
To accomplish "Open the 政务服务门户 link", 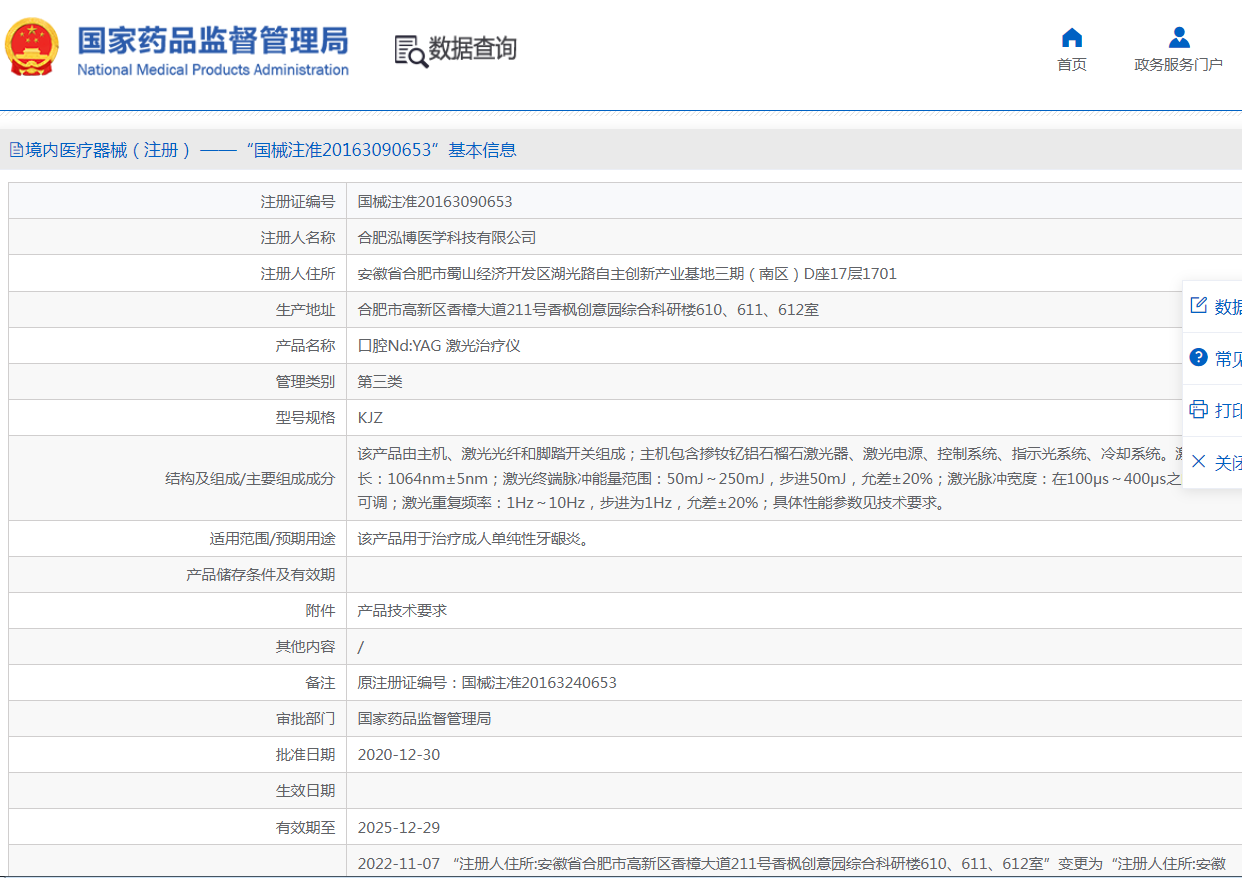I will [1178, 65].
